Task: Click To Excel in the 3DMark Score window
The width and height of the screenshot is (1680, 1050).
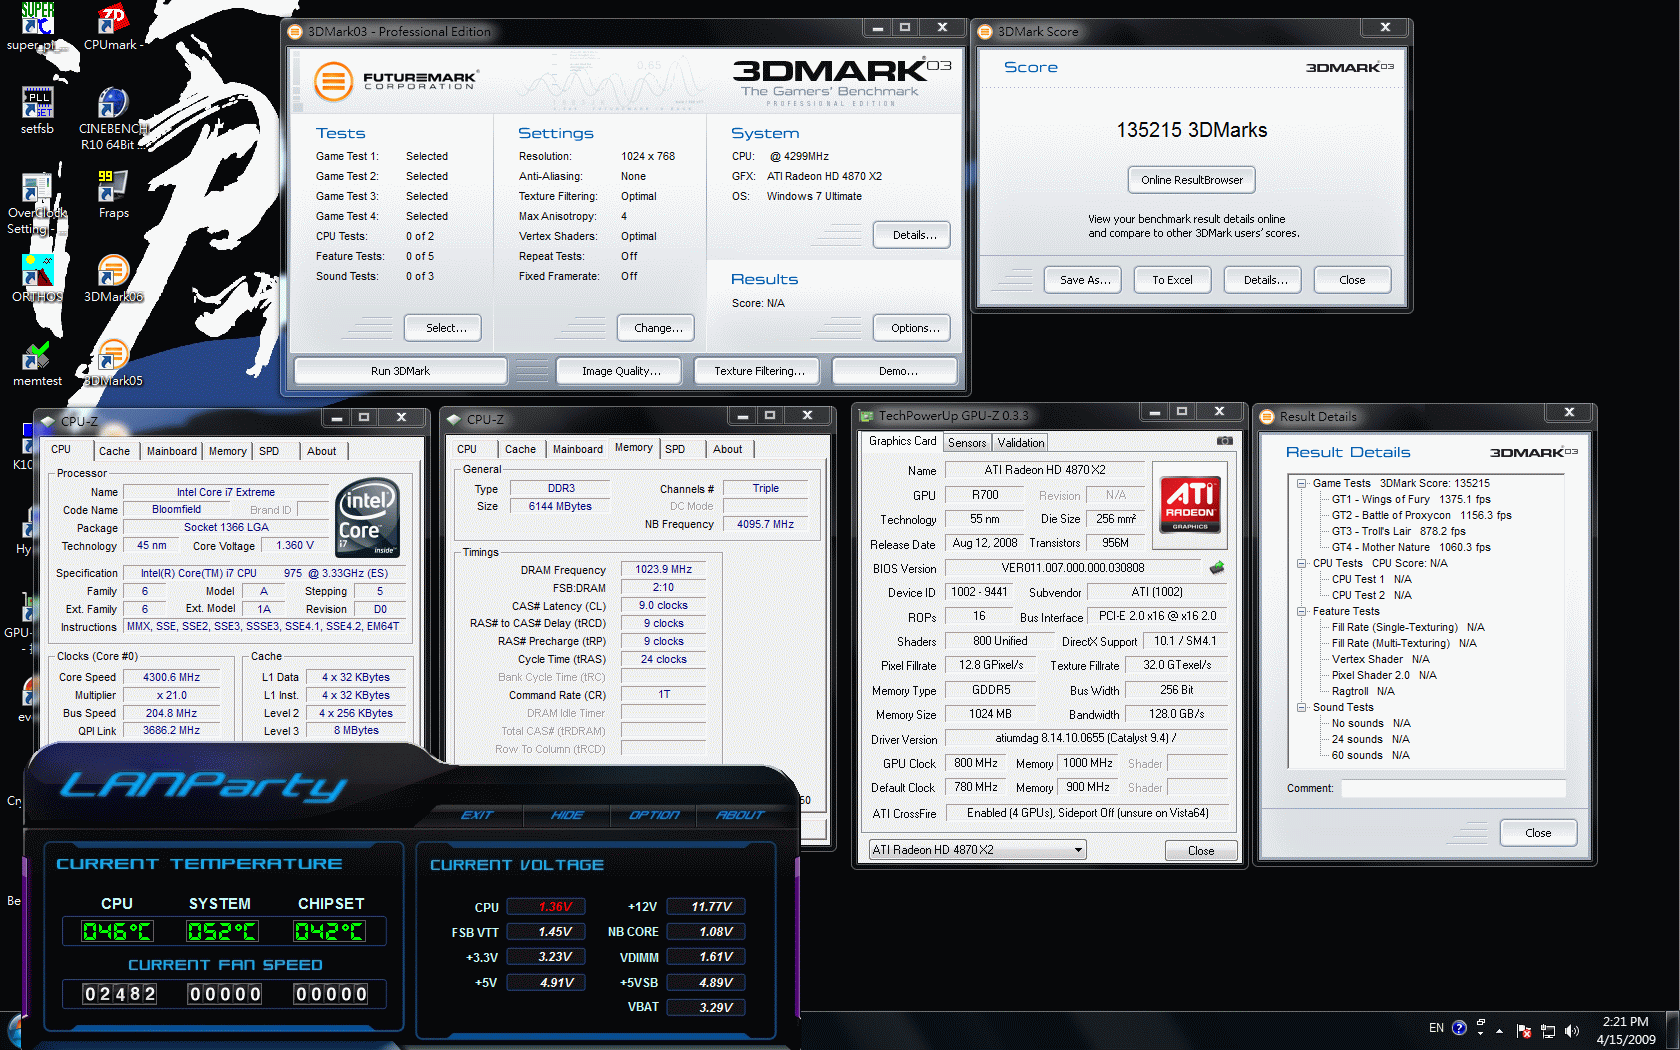Action: (x=1172, y=280)
